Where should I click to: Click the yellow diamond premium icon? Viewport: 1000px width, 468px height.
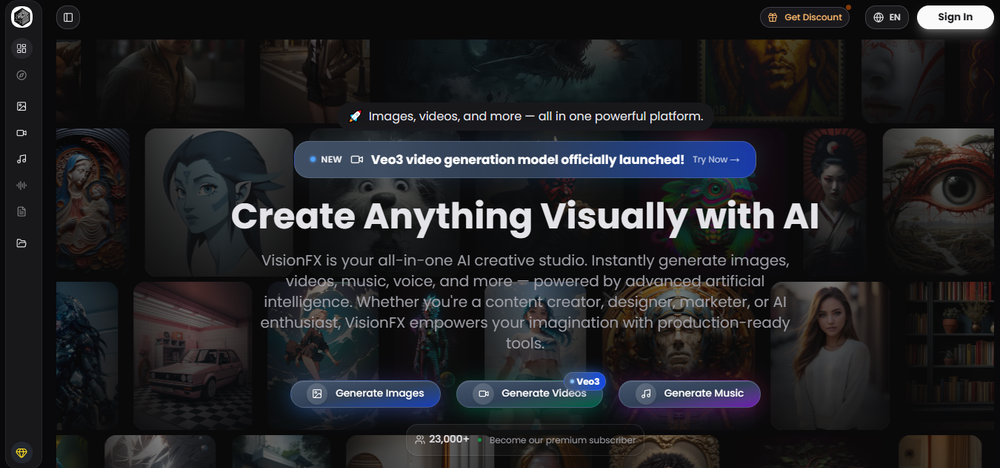click(22, 453)
